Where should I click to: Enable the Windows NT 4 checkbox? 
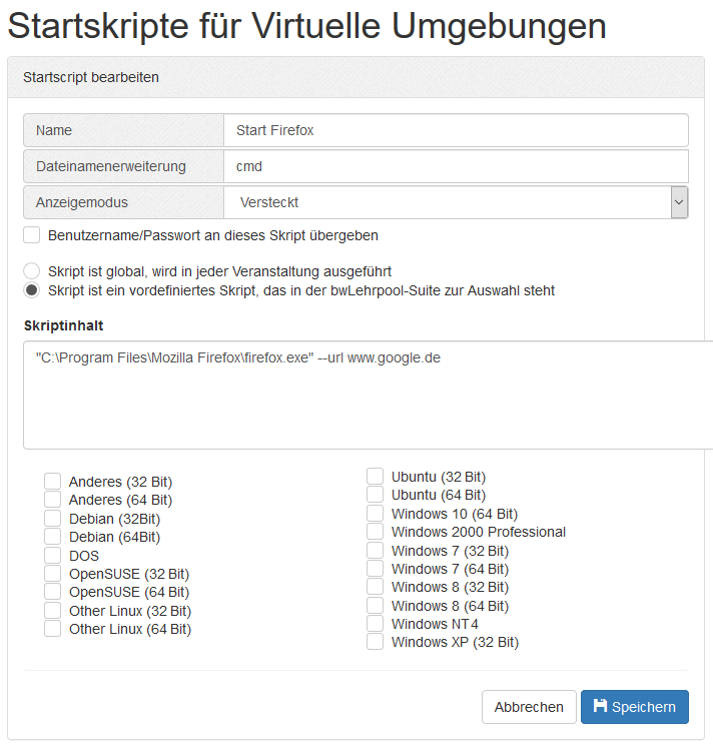pos(375,624)
